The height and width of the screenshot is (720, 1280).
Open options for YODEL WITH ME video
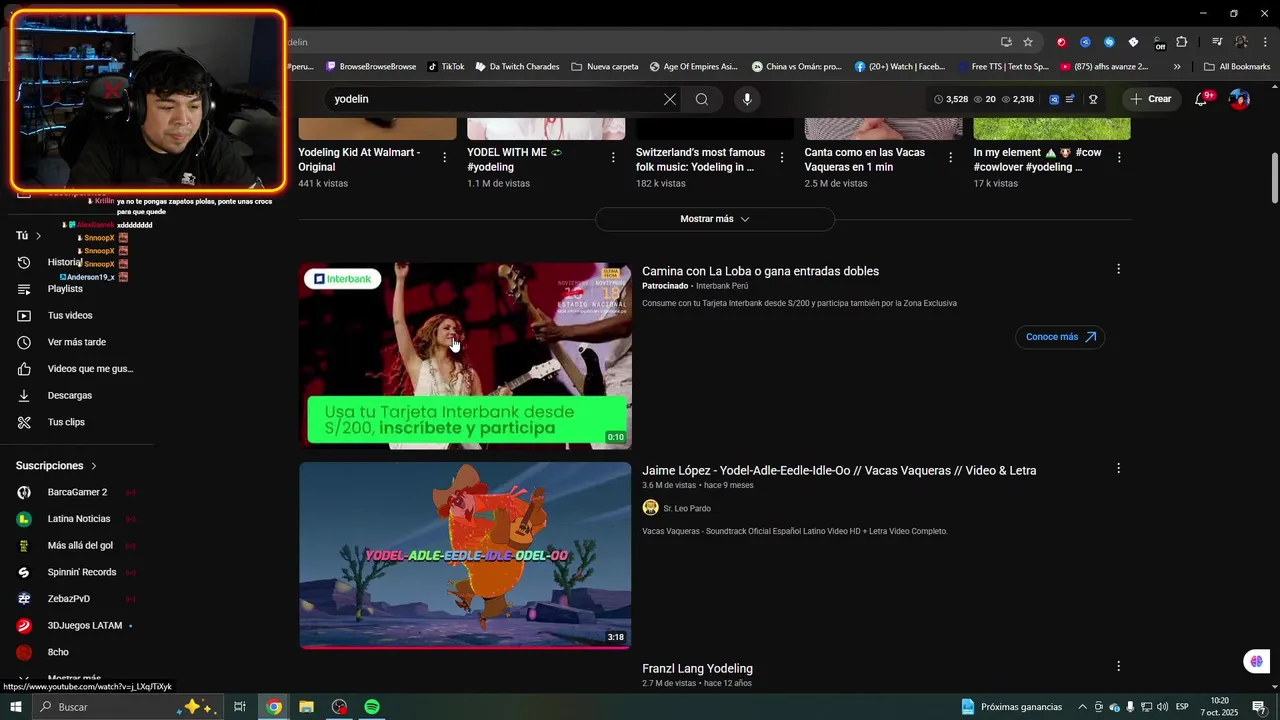click(613, 157)
